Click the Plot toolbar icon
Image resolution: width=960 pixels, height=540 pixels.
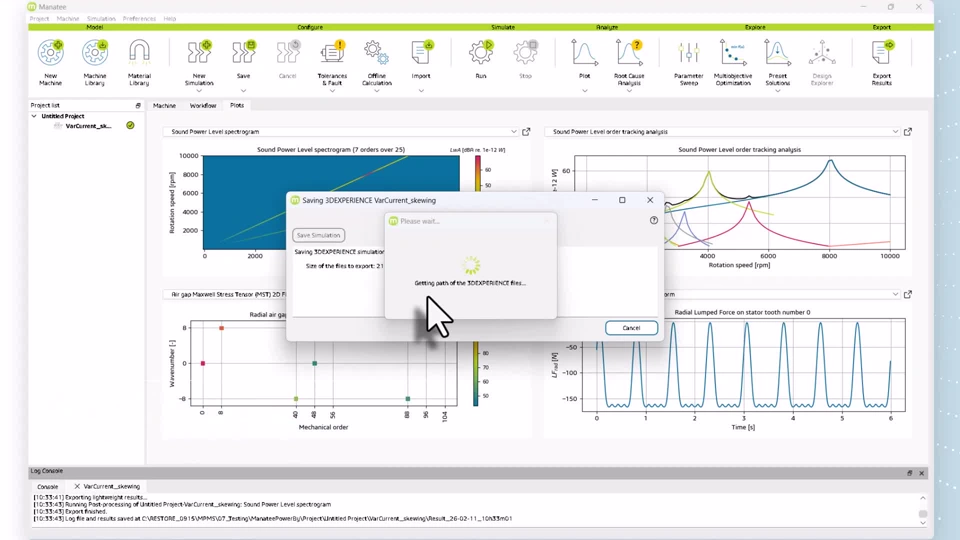(x=585, y=59)
